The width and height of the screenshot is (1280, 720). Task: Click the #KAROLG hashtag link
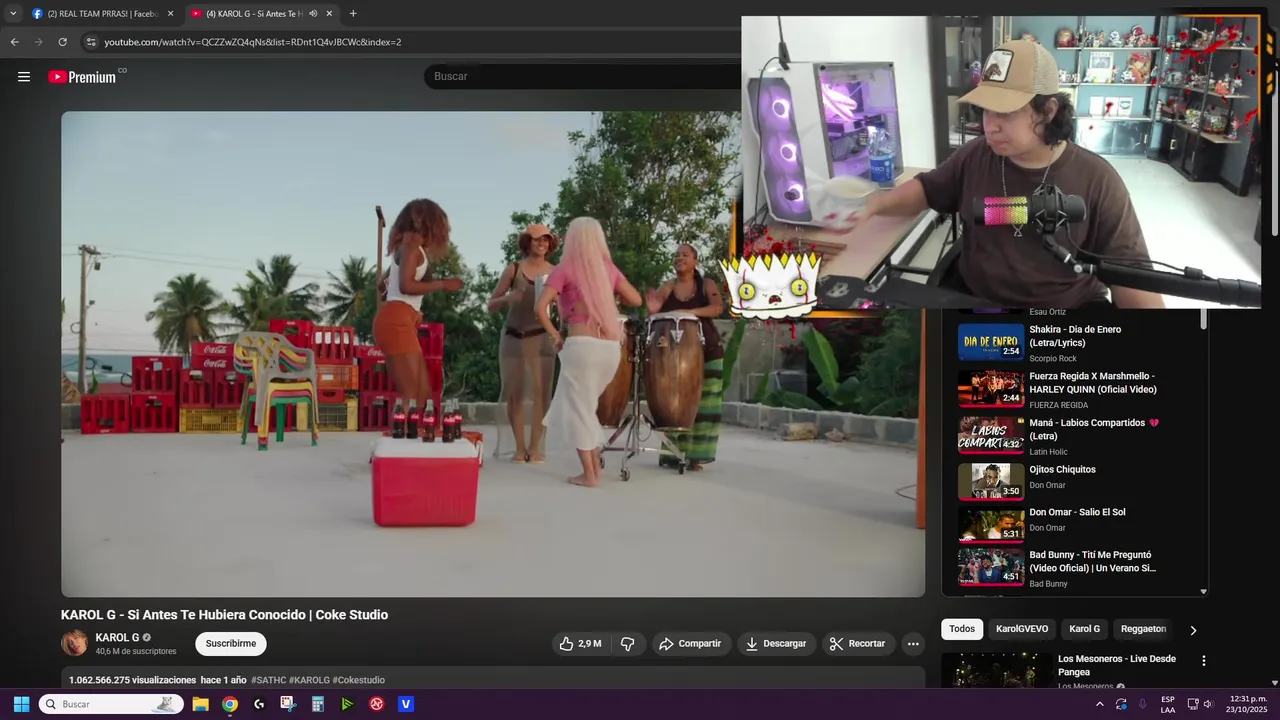coord(309,680)
